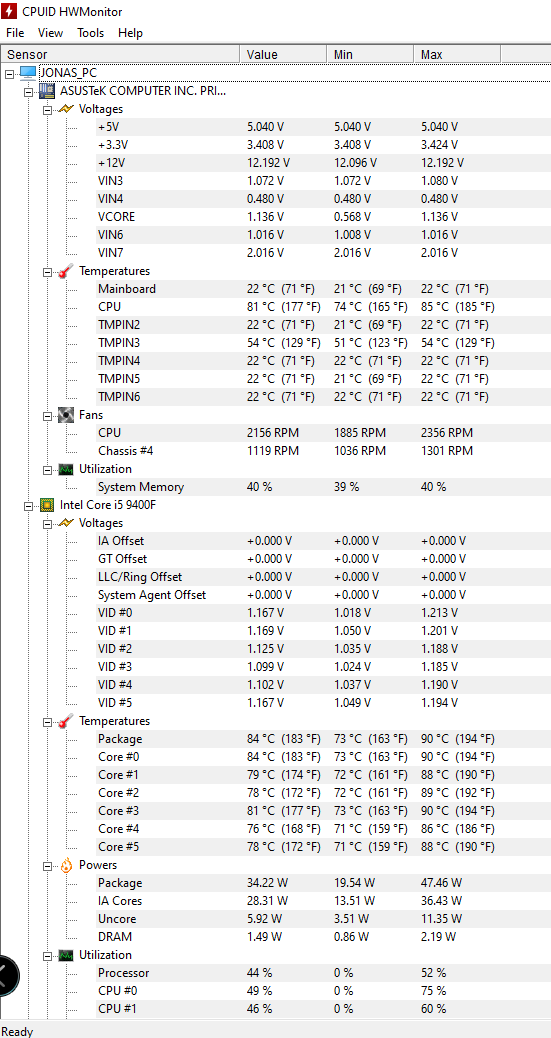
Task: Click the System Memory Utilization group icon
Action: click(x=66, y=469)
